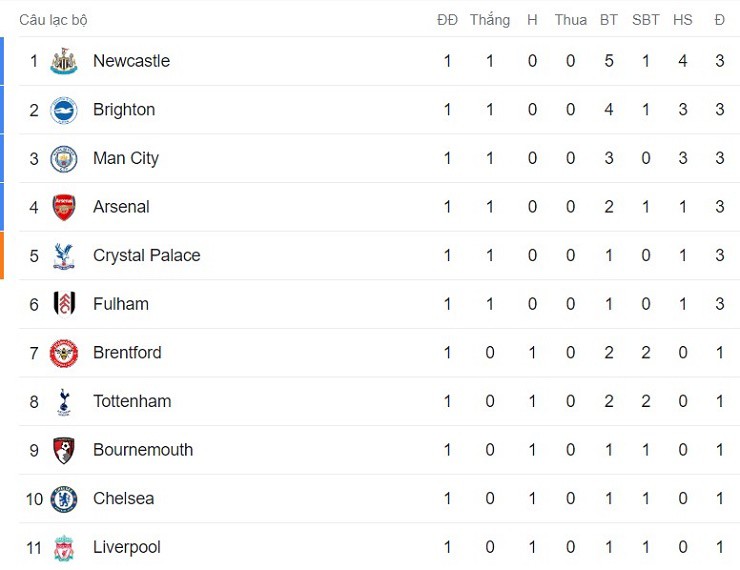Click the Chelsea club crest icon

pyautogui.click(x=64, y=499)
